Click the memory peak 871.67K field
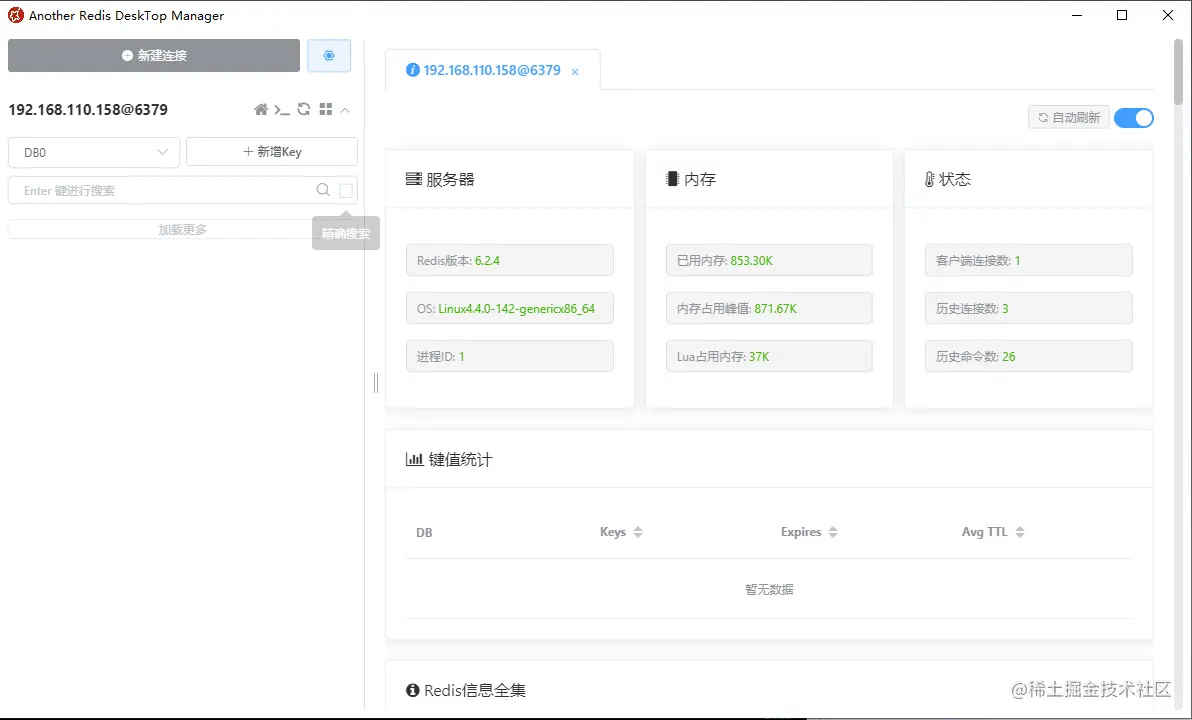 [x=769, y=308]
